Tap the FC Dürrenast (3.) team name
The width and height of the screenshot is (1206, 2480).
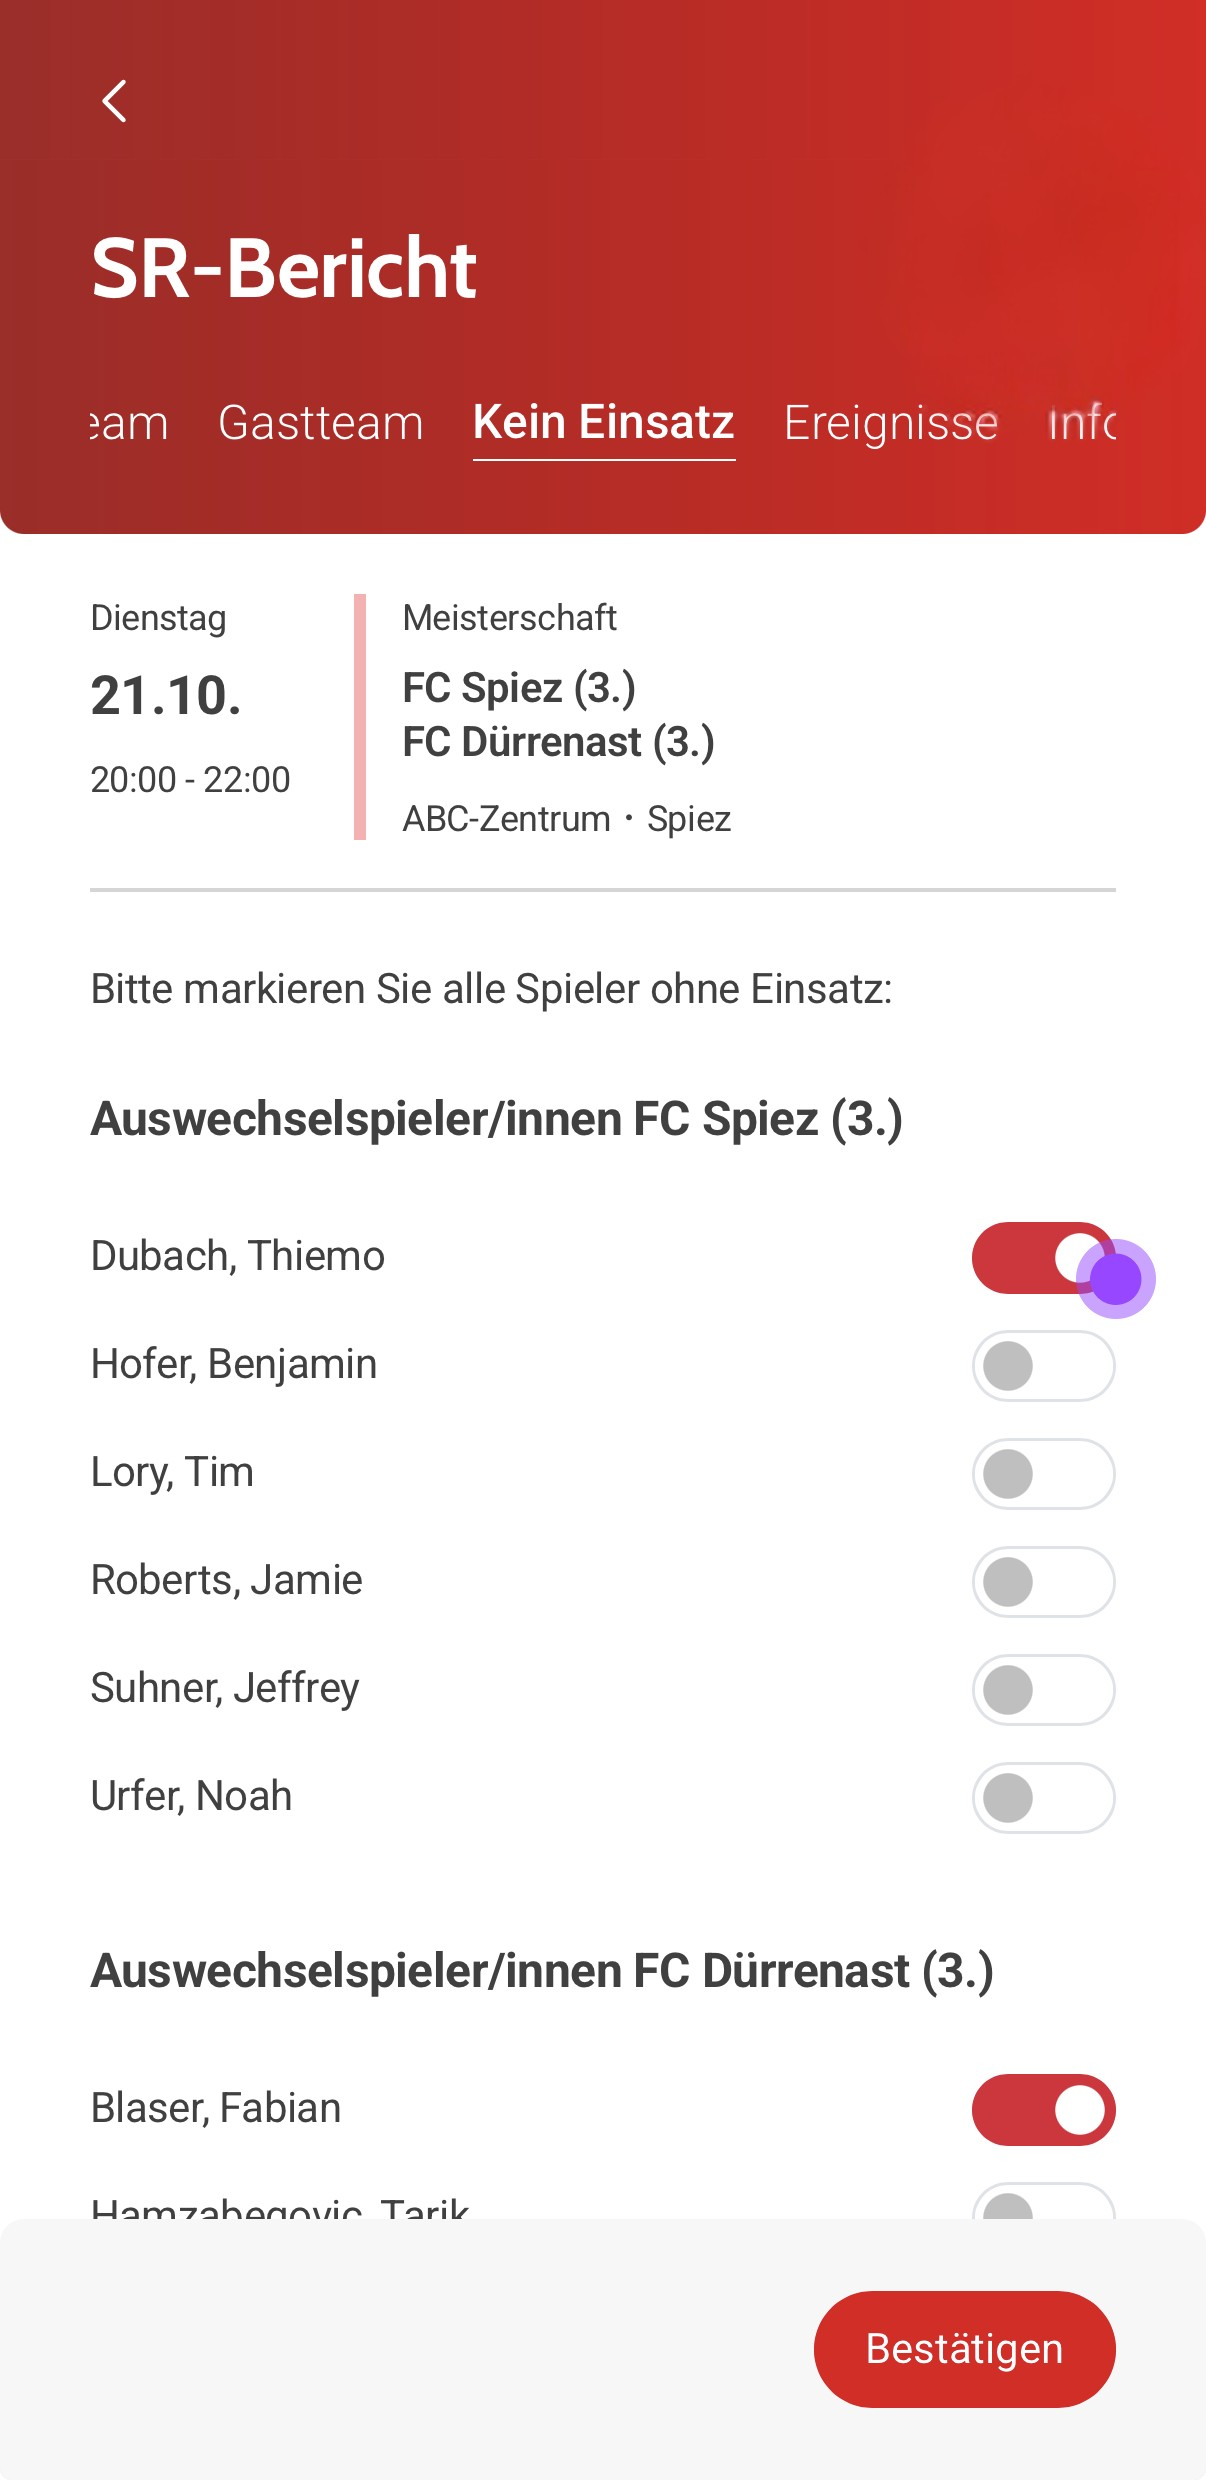point(558,742)
